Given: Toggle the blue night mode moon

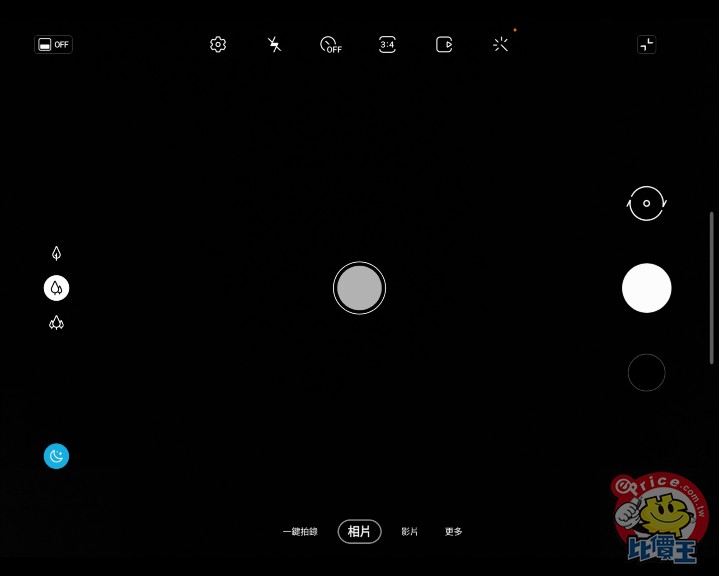Looking at the screenshot, I should click(x=56, y=456).
